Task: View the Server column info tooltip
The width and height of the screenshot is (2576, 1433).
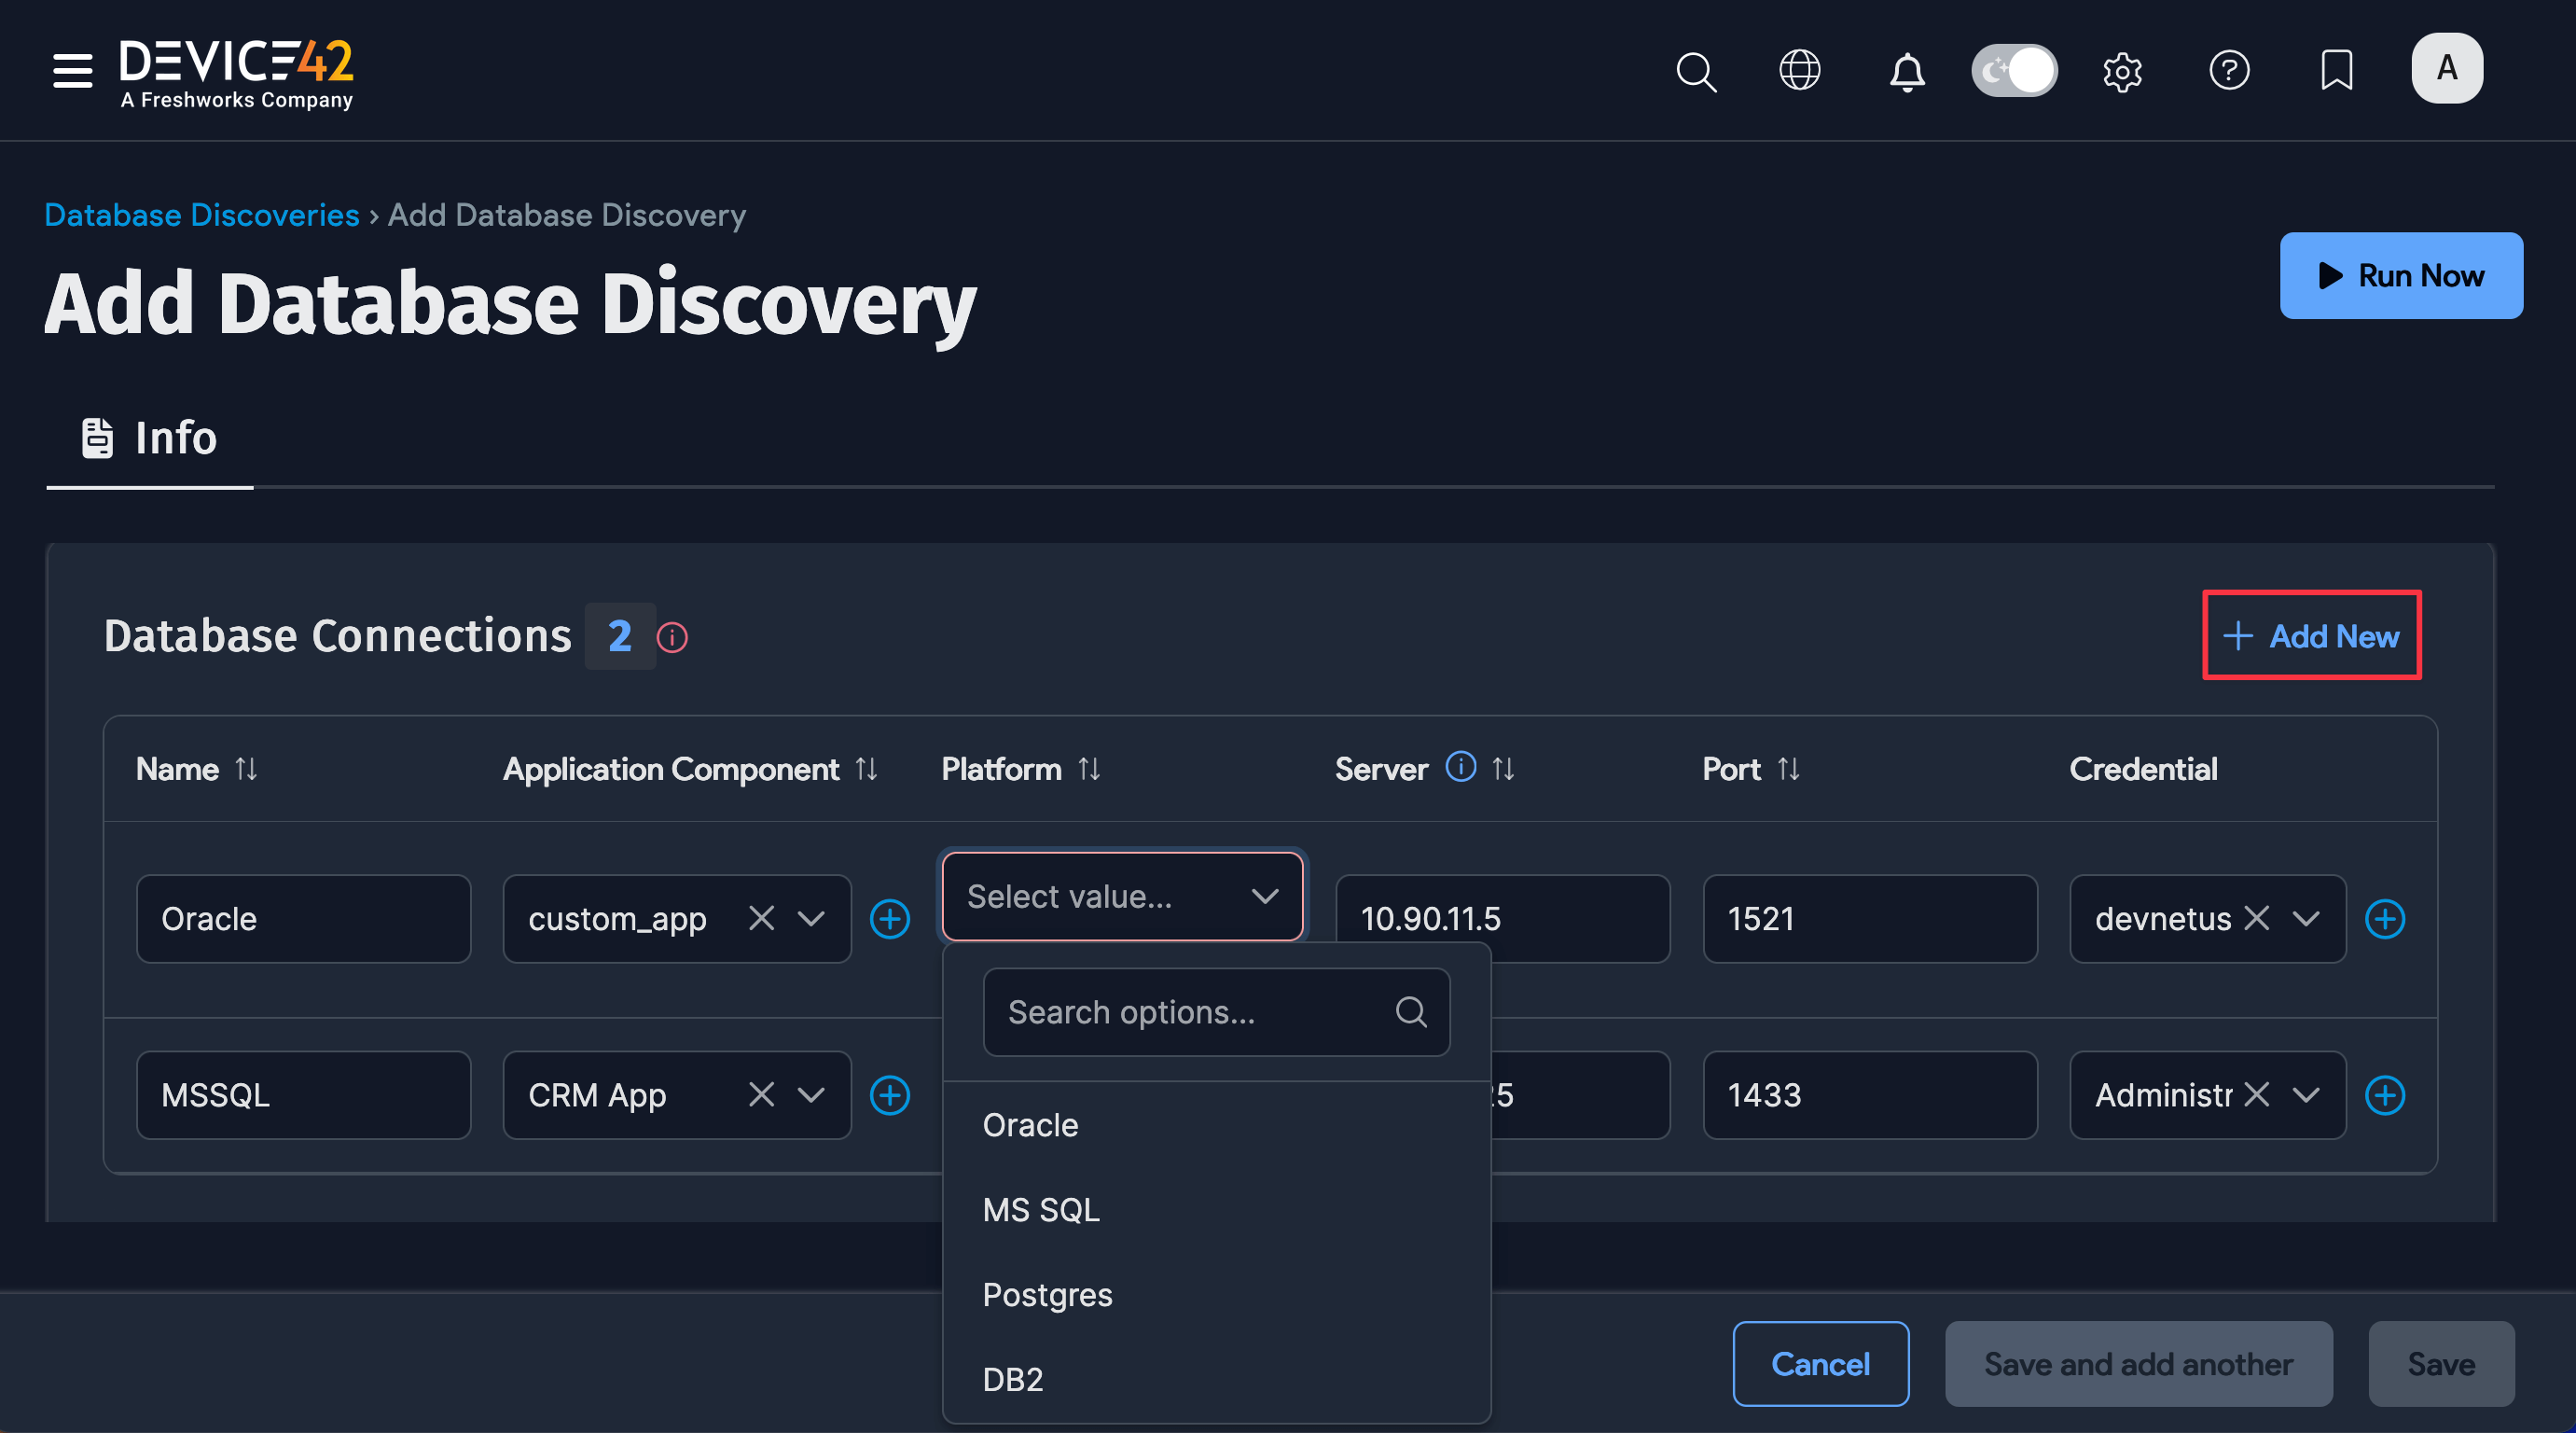Action: point(1460,768)
